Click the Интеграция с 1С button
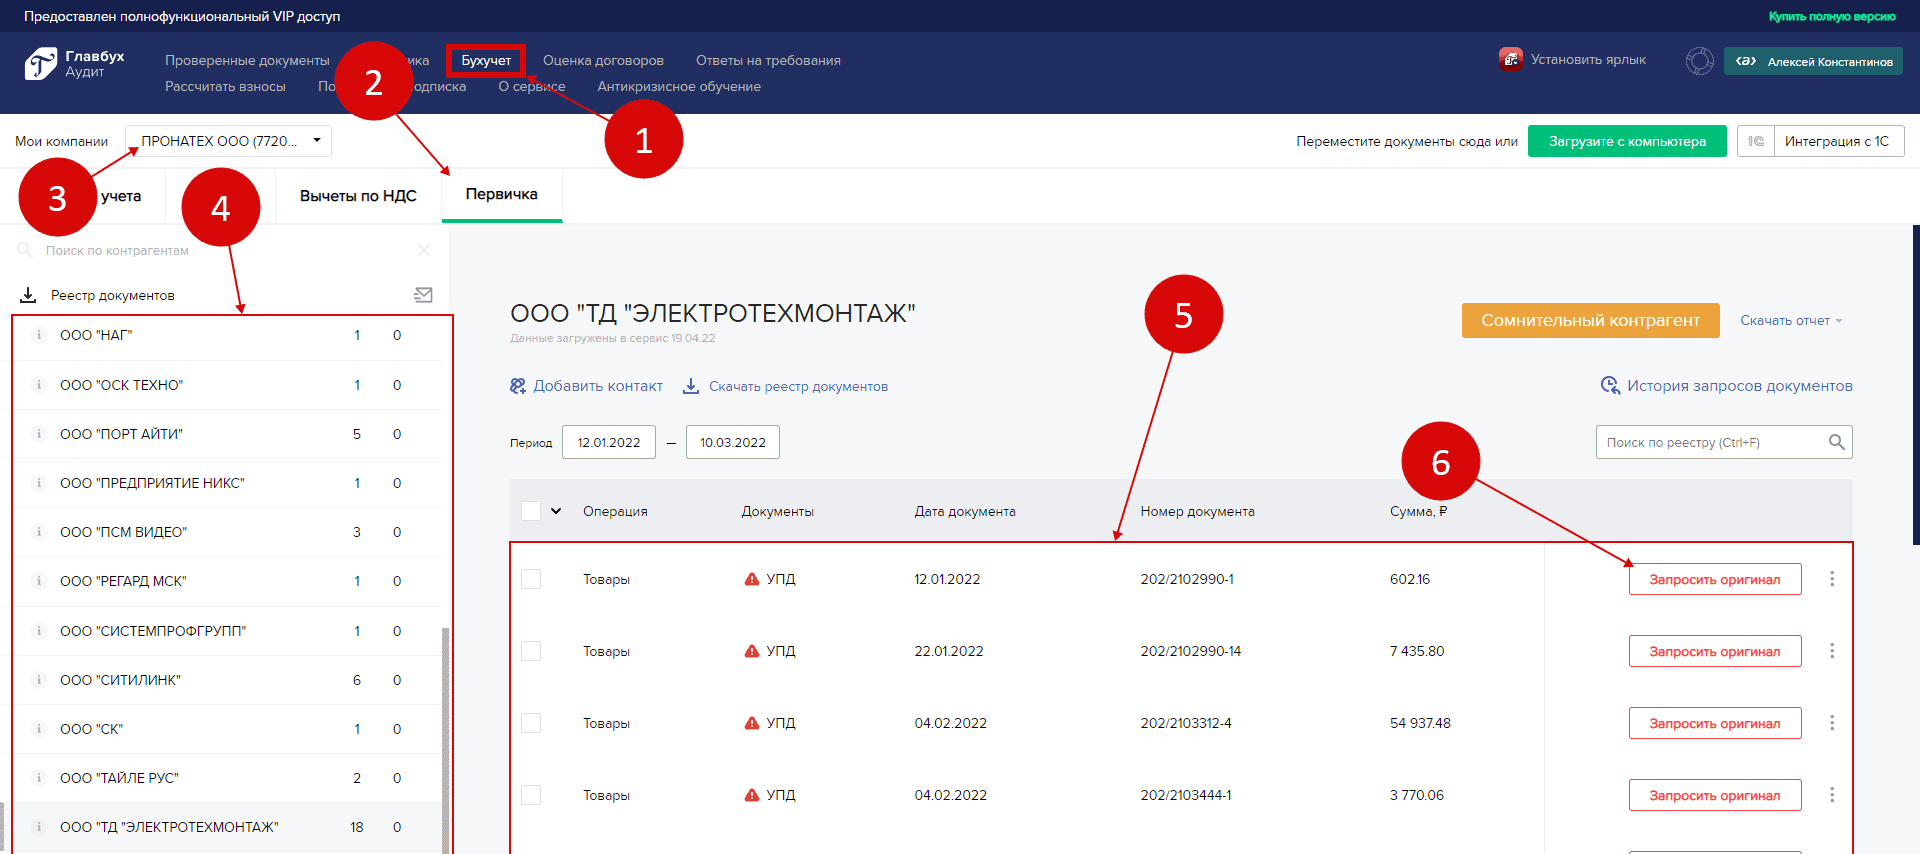Viewport: 1920px width, 854px height. pos(1837,141)
